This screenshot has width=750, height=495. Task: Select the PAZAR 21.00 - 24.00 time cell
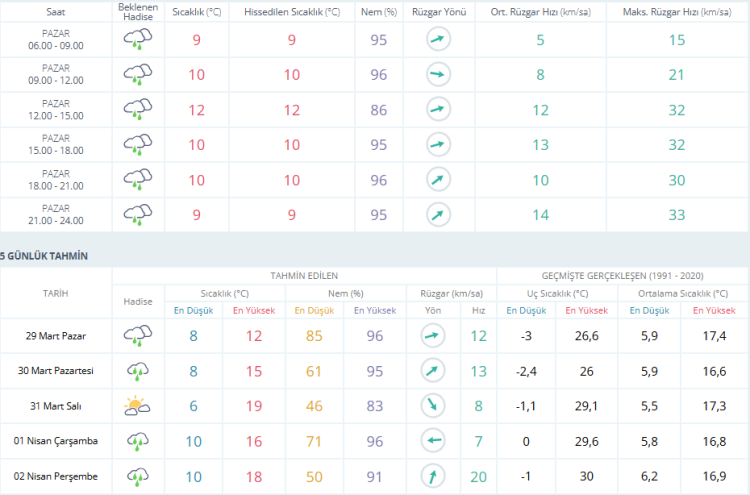[62, 214]
